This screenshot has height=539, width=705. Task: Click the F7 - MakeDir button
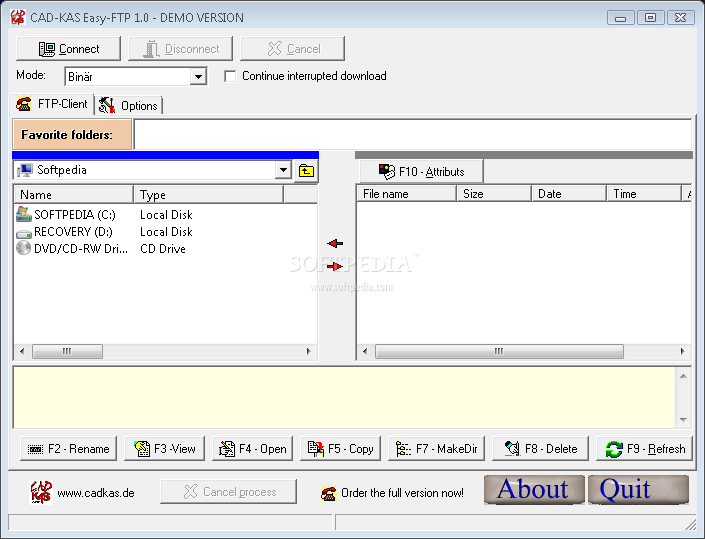tap(436, 449)
